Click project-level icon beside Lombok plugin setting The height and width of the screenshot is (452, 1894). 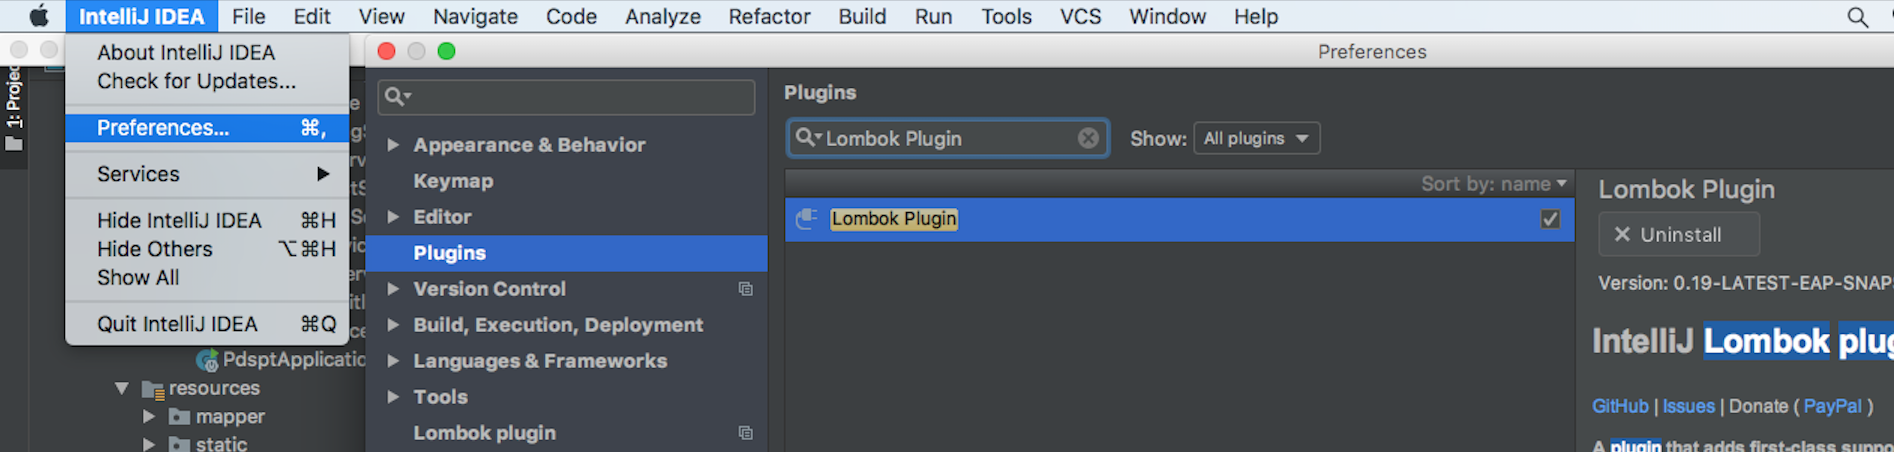click(x=745, y=433)
